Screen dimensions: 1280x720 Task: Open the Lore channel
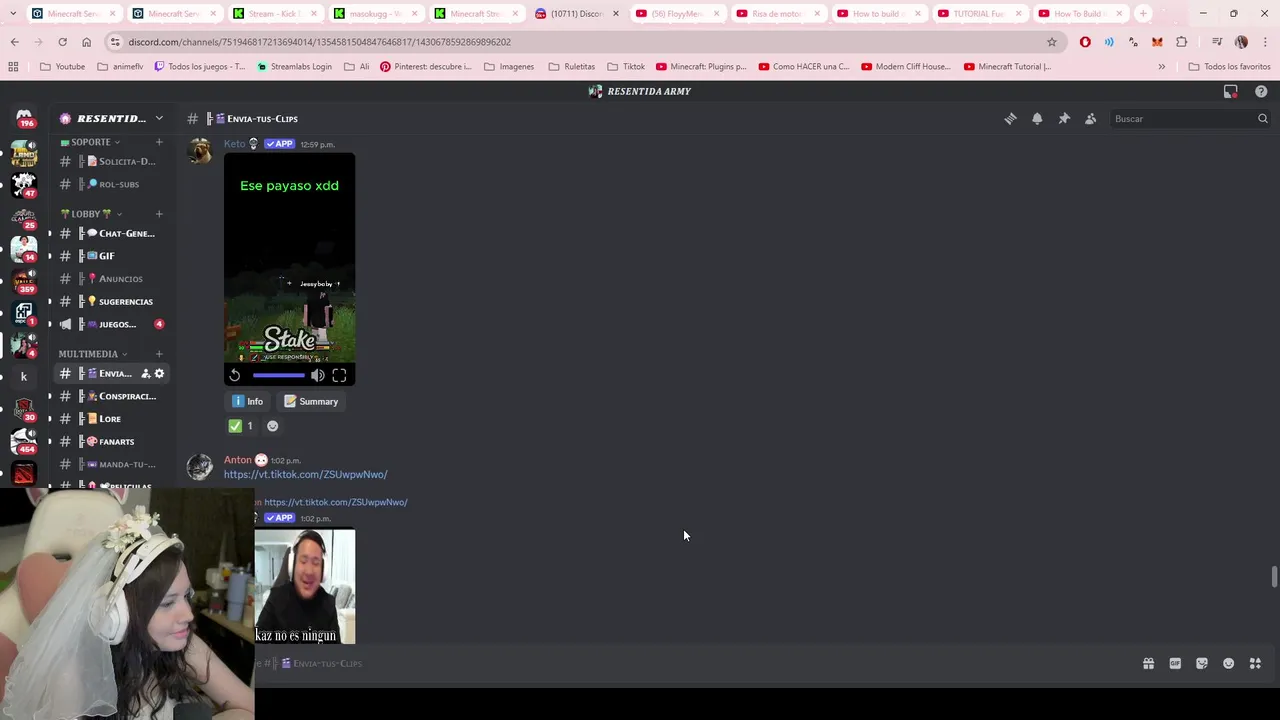[x=110, y=419]
